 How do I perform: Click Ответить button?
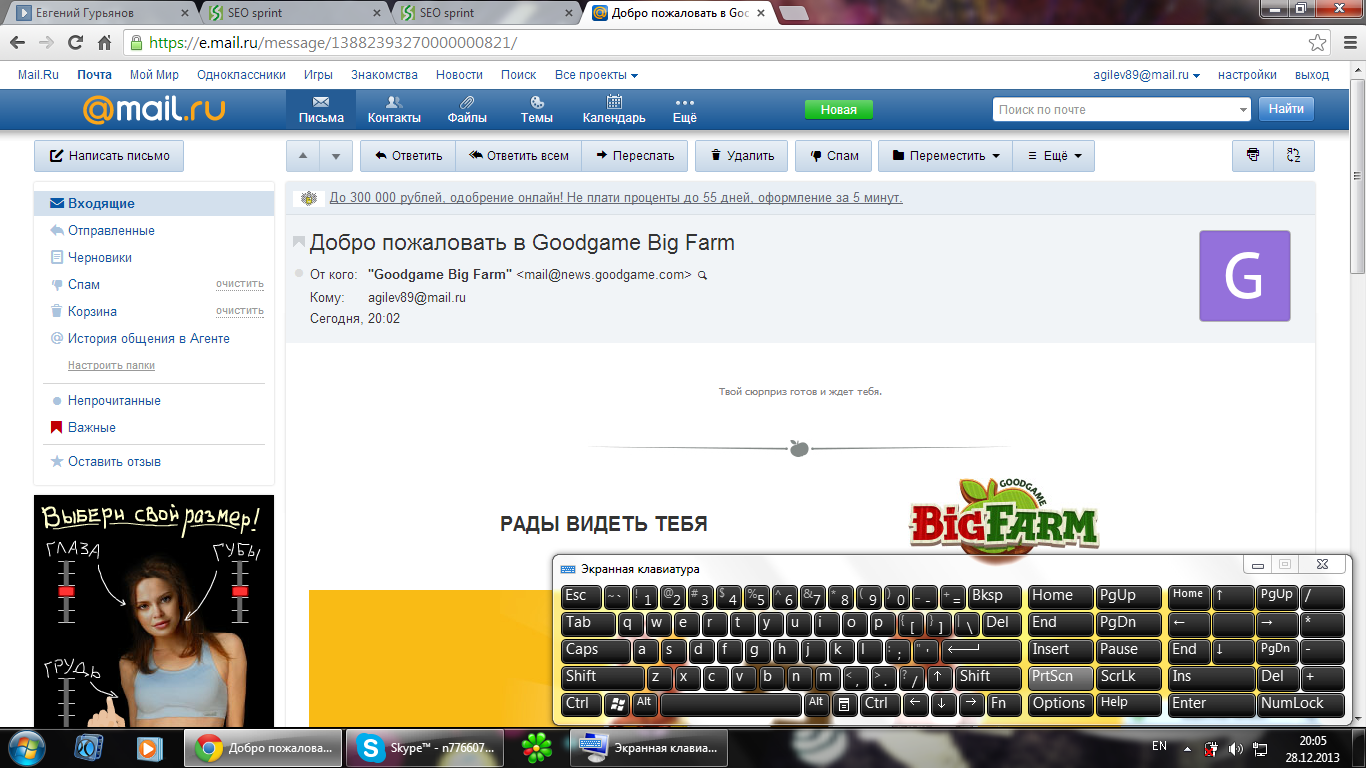[408, 156]
